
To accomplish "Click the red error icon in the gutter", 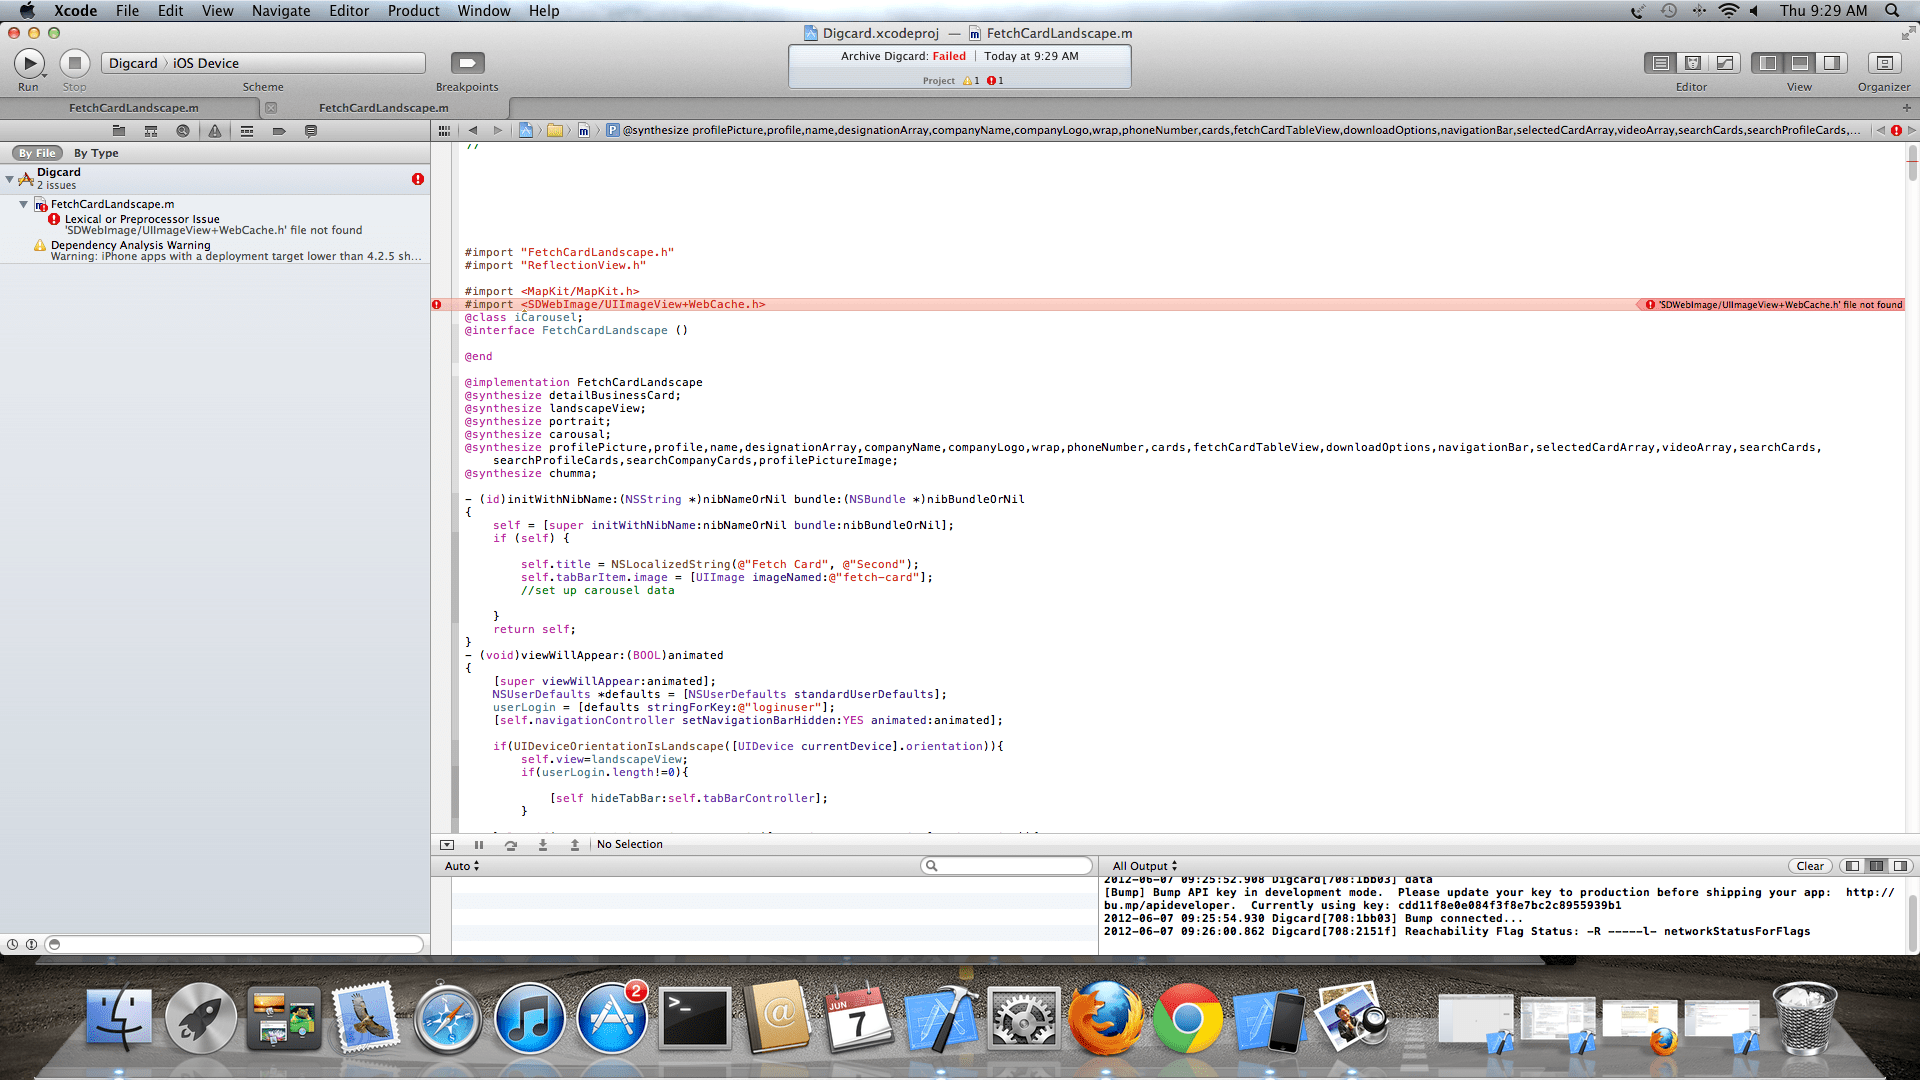I will [437, 305].
